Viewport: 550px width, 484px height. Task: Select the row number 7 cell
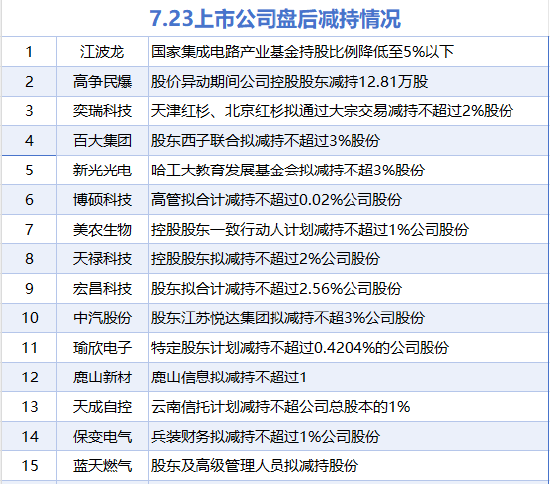pos(29,229)
